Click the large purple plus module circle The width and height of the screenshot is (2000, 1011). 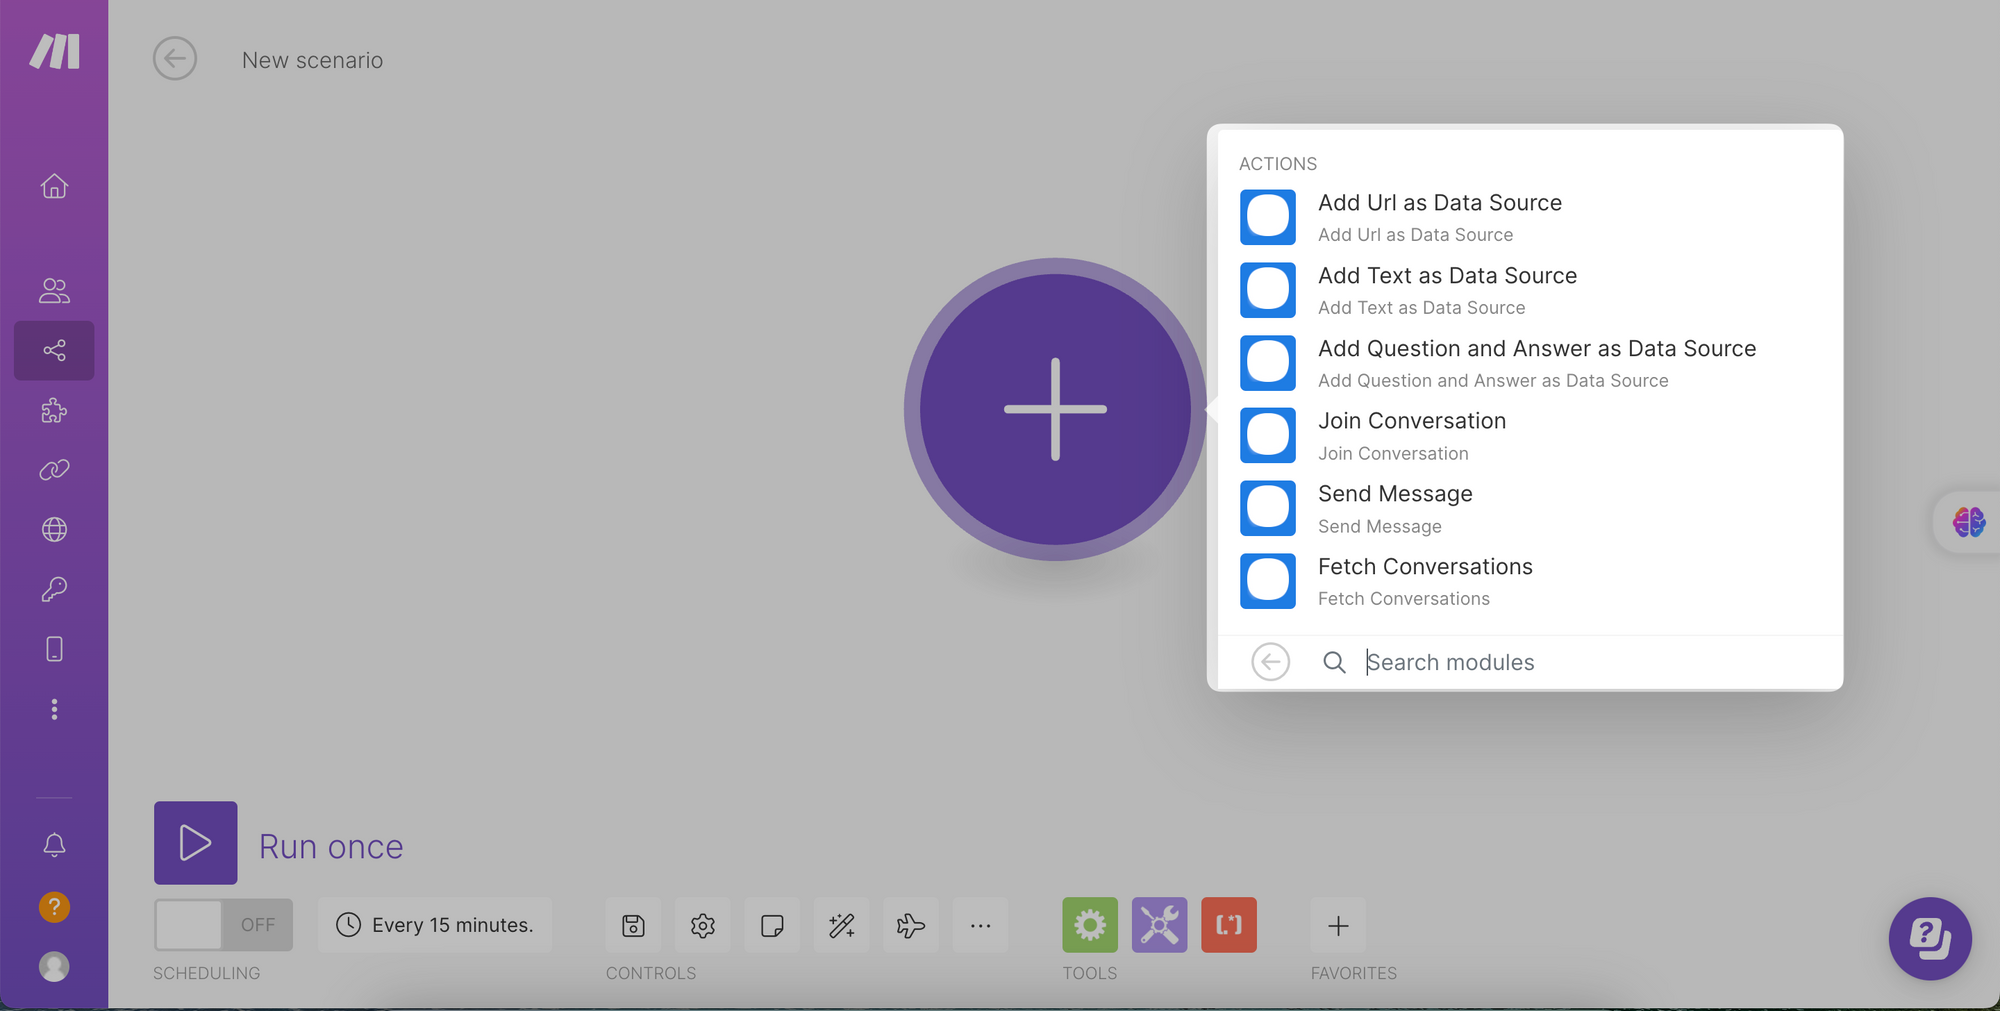1055,409
